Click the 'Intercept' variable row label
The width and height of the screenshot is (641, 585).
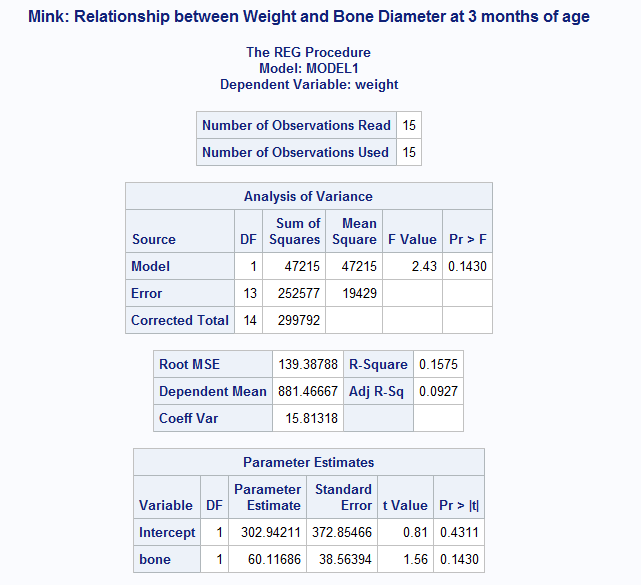click(167, 533)
